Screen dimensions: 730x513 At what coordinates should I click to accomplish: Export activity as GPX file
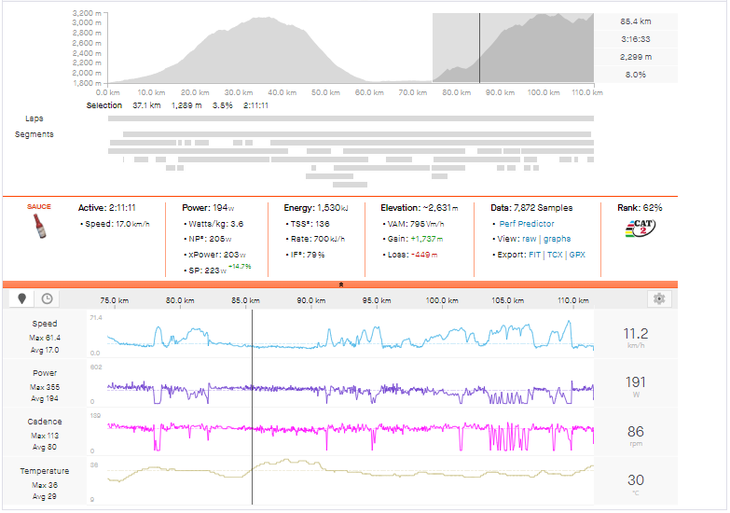pos(579,255)
